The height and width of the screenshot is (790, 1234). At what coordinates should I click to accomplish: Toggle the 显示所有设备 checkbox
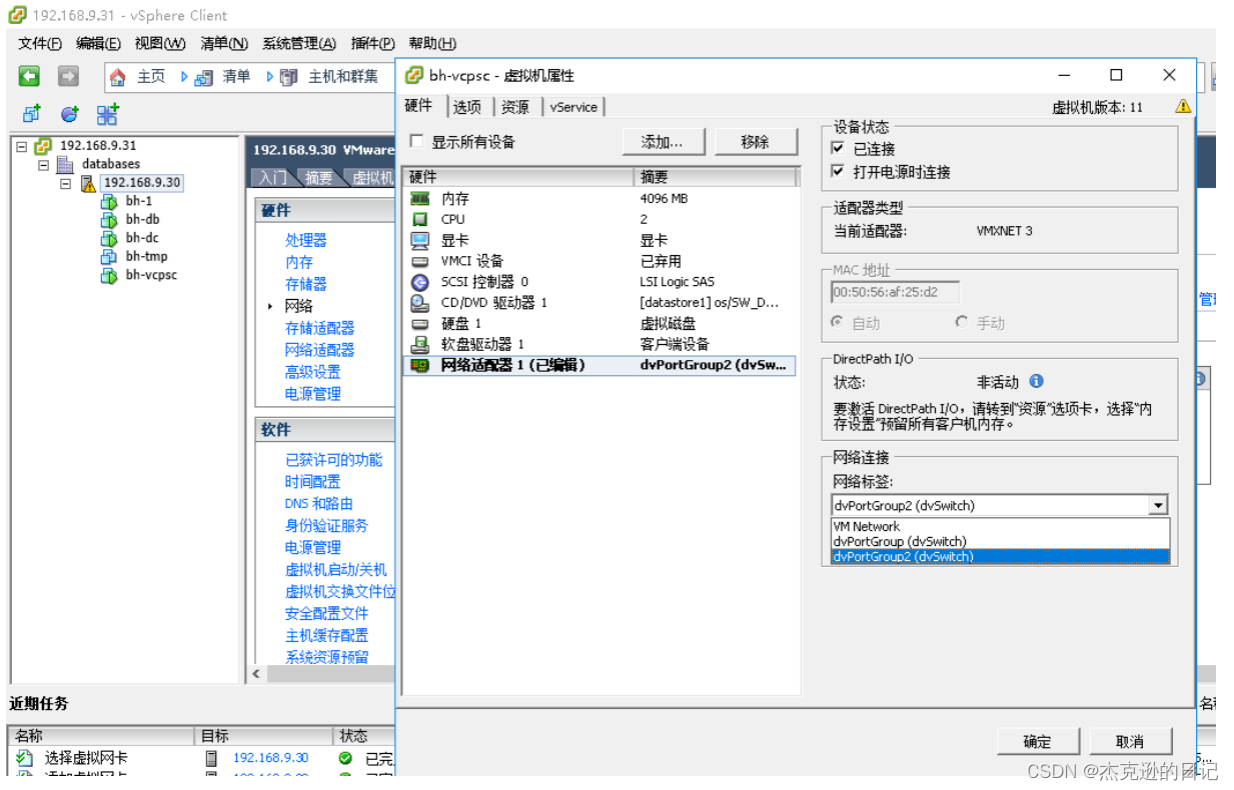pyautogui.click(x=416, y=142)
